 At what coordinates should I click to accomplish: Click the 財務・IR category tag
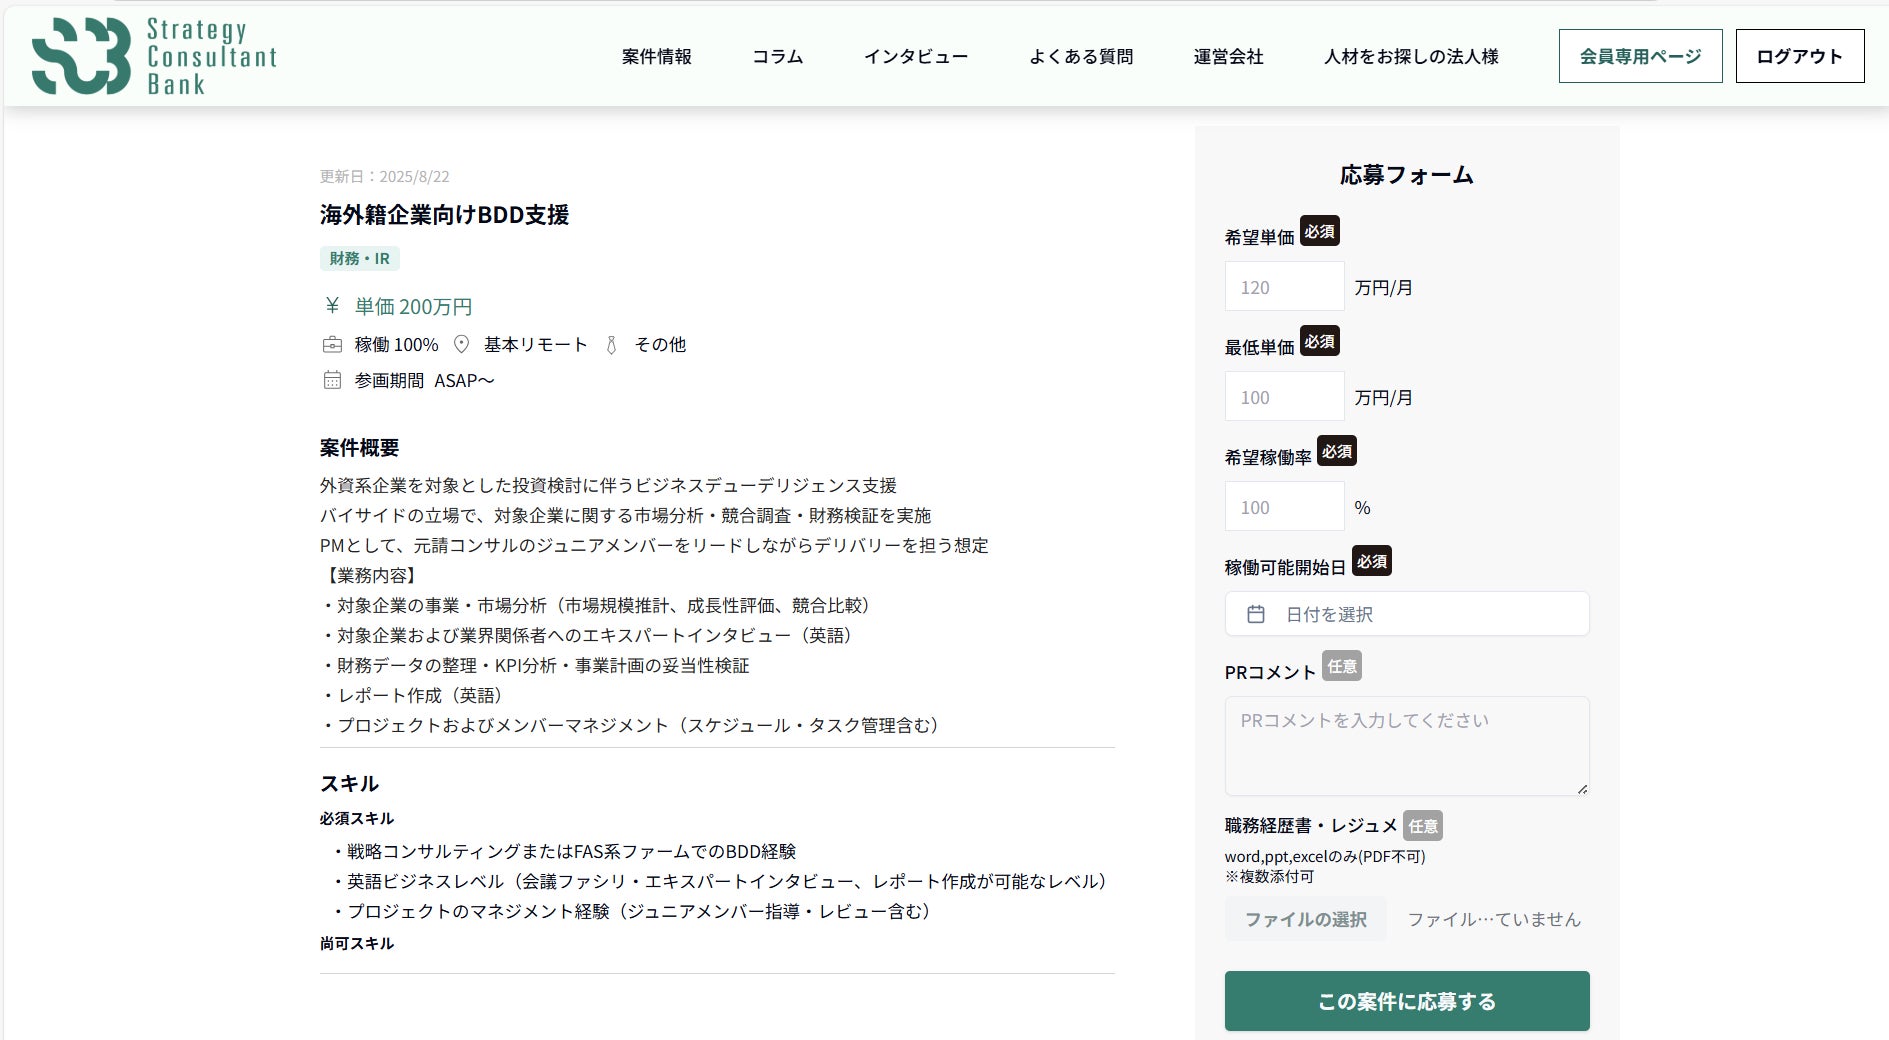pyautogui.click(x=360, y=258)
